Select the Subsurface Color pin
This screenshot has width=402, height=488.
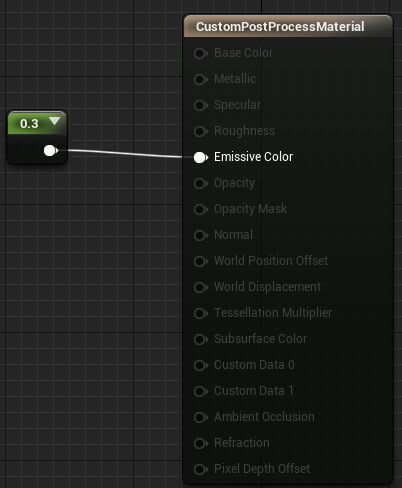point(200,339)
